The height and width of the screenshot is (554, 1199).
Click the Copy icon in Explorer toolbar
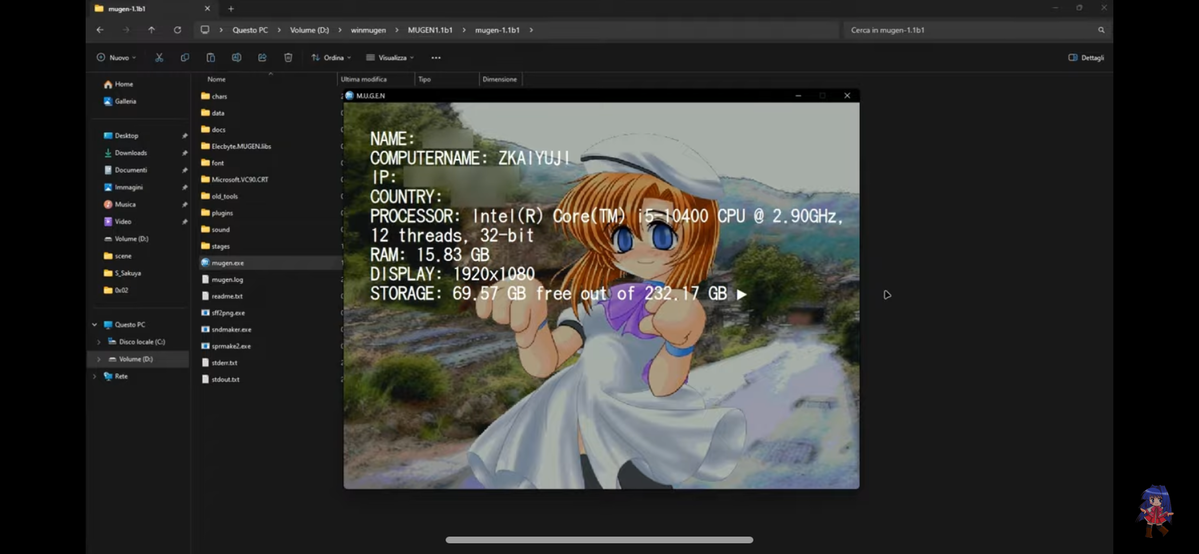click(185, 57)
